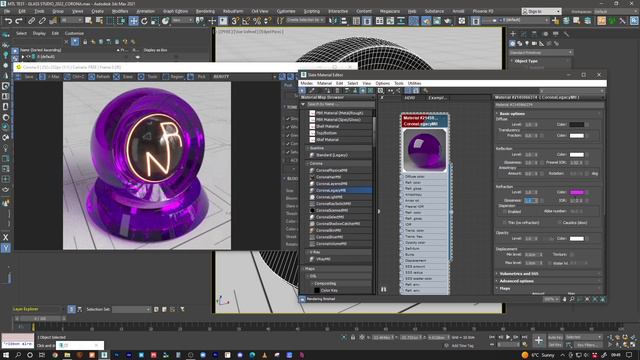Screen dimensions: 640x360
Task: Click Region in Corona frame buffer
Action: 173,77
